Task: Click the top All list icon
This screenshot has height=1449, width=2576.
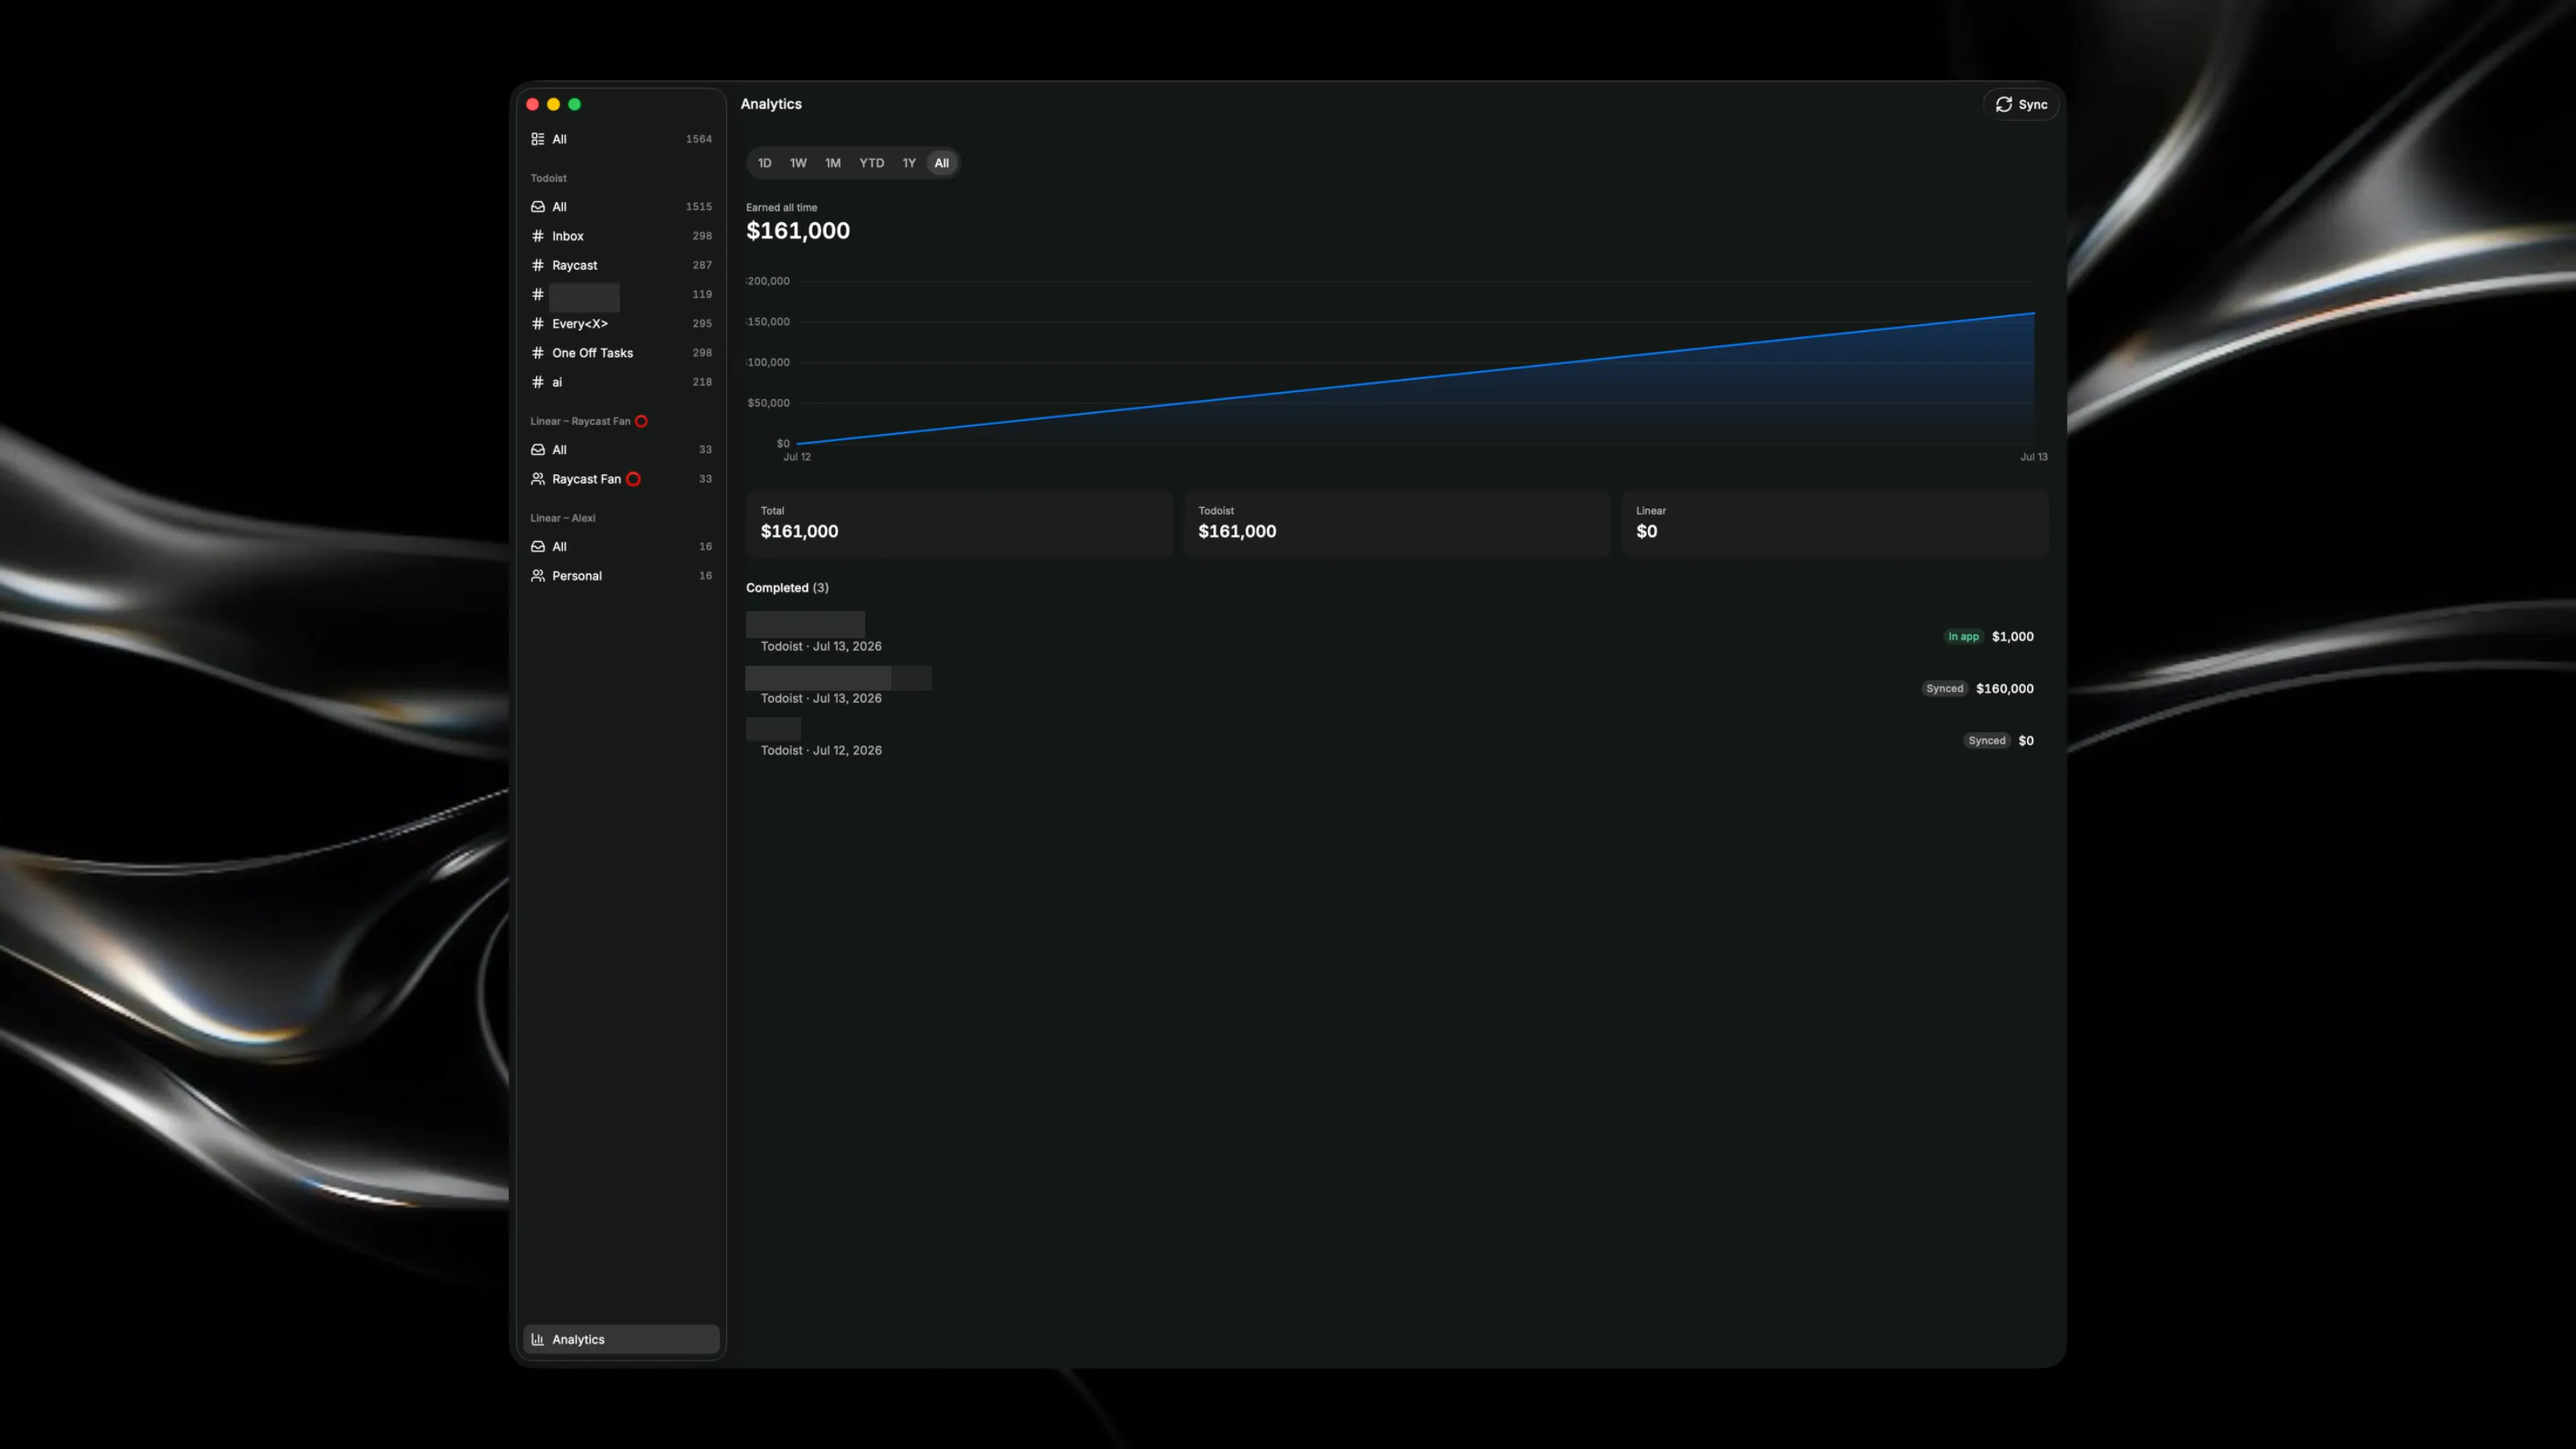Action: point(538,139)
